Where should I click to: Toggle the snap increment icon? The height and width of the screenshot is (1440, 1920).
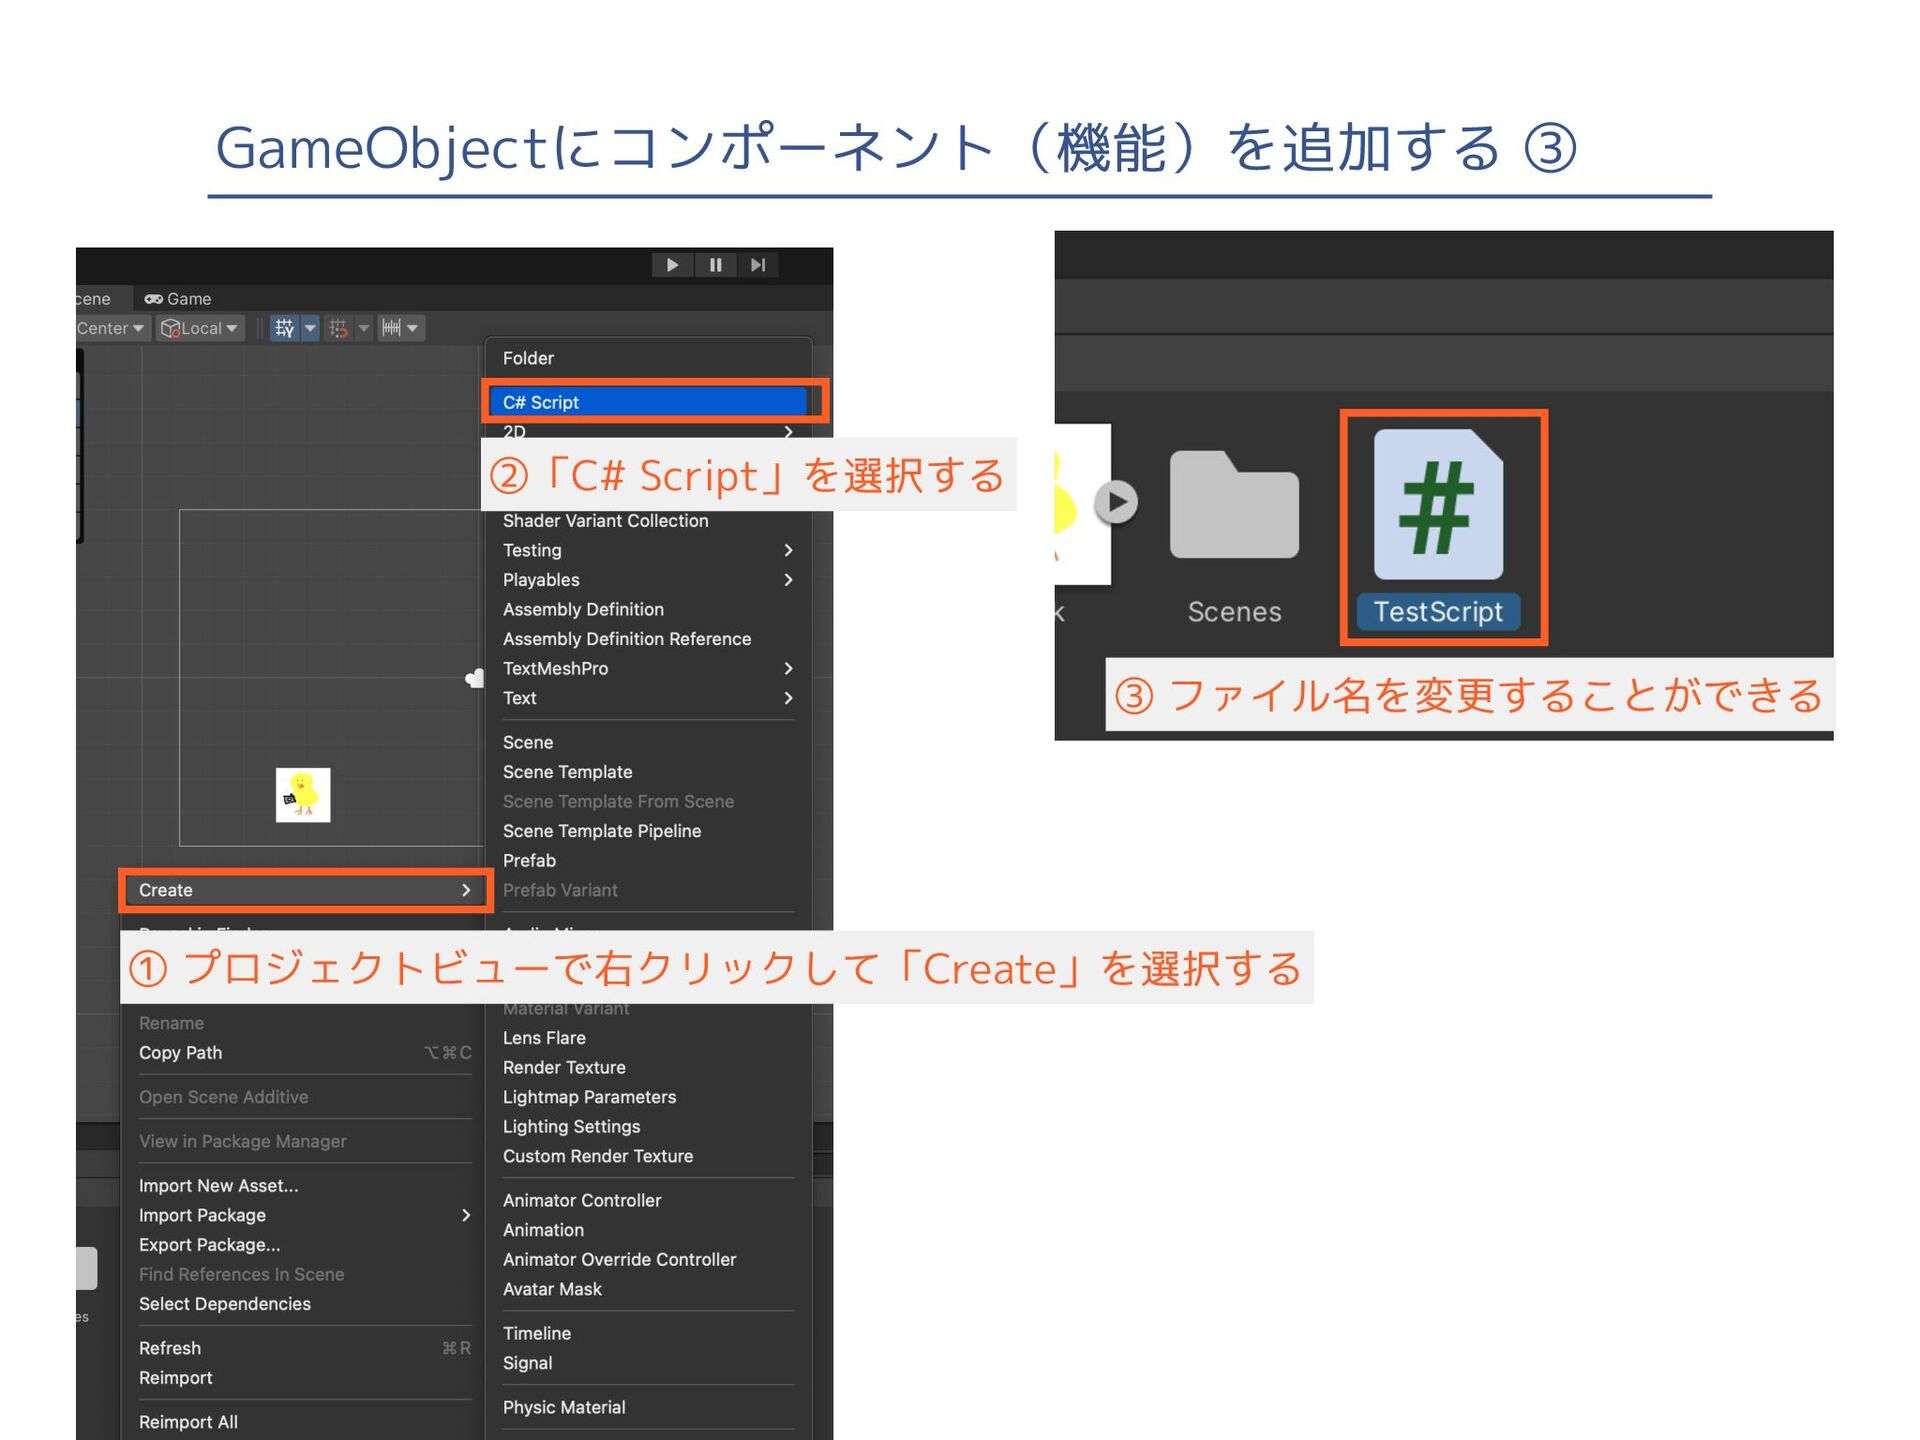tap(339, 328)
